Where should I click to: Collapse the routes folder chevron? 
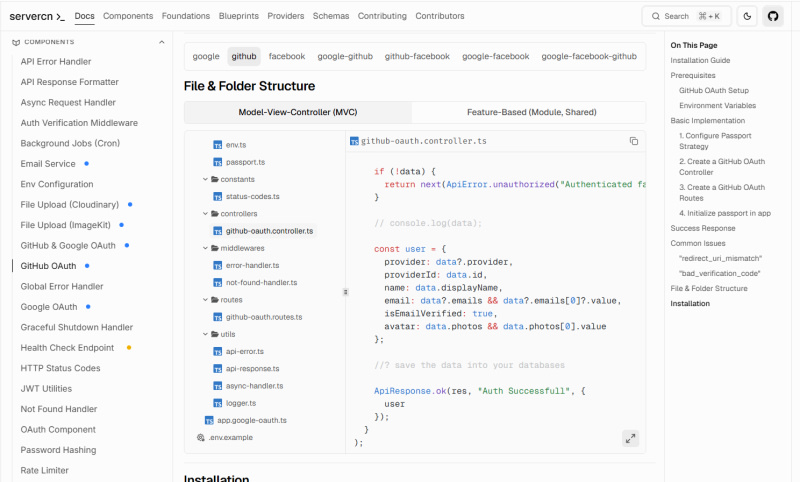pos(205,300)
